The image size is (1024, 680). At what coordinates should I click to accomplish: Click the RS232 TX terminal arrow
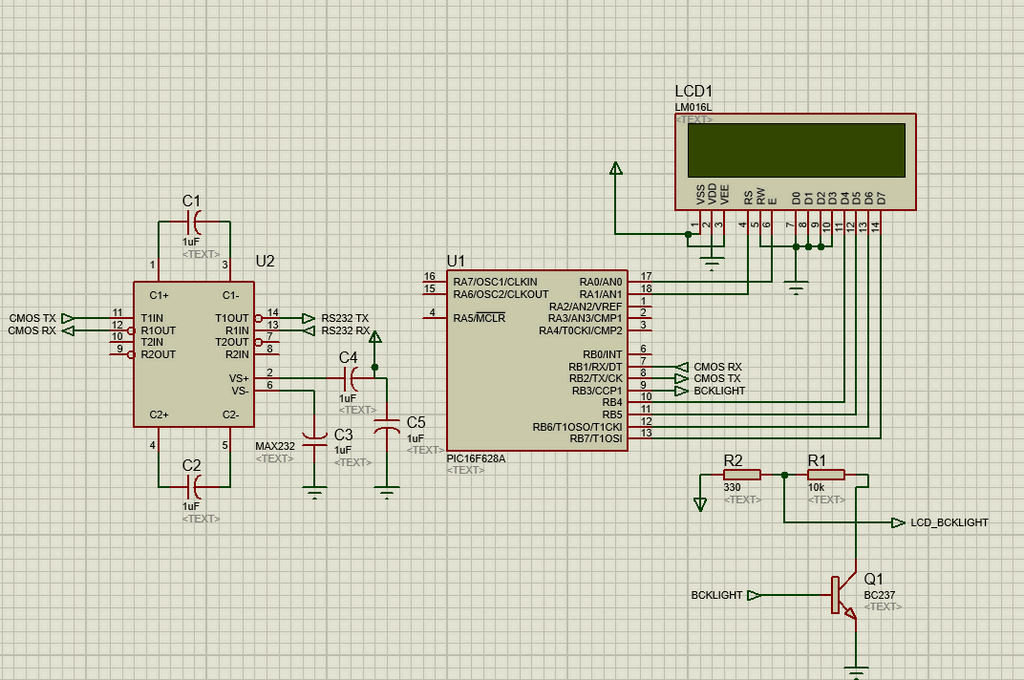click(308, 318)
